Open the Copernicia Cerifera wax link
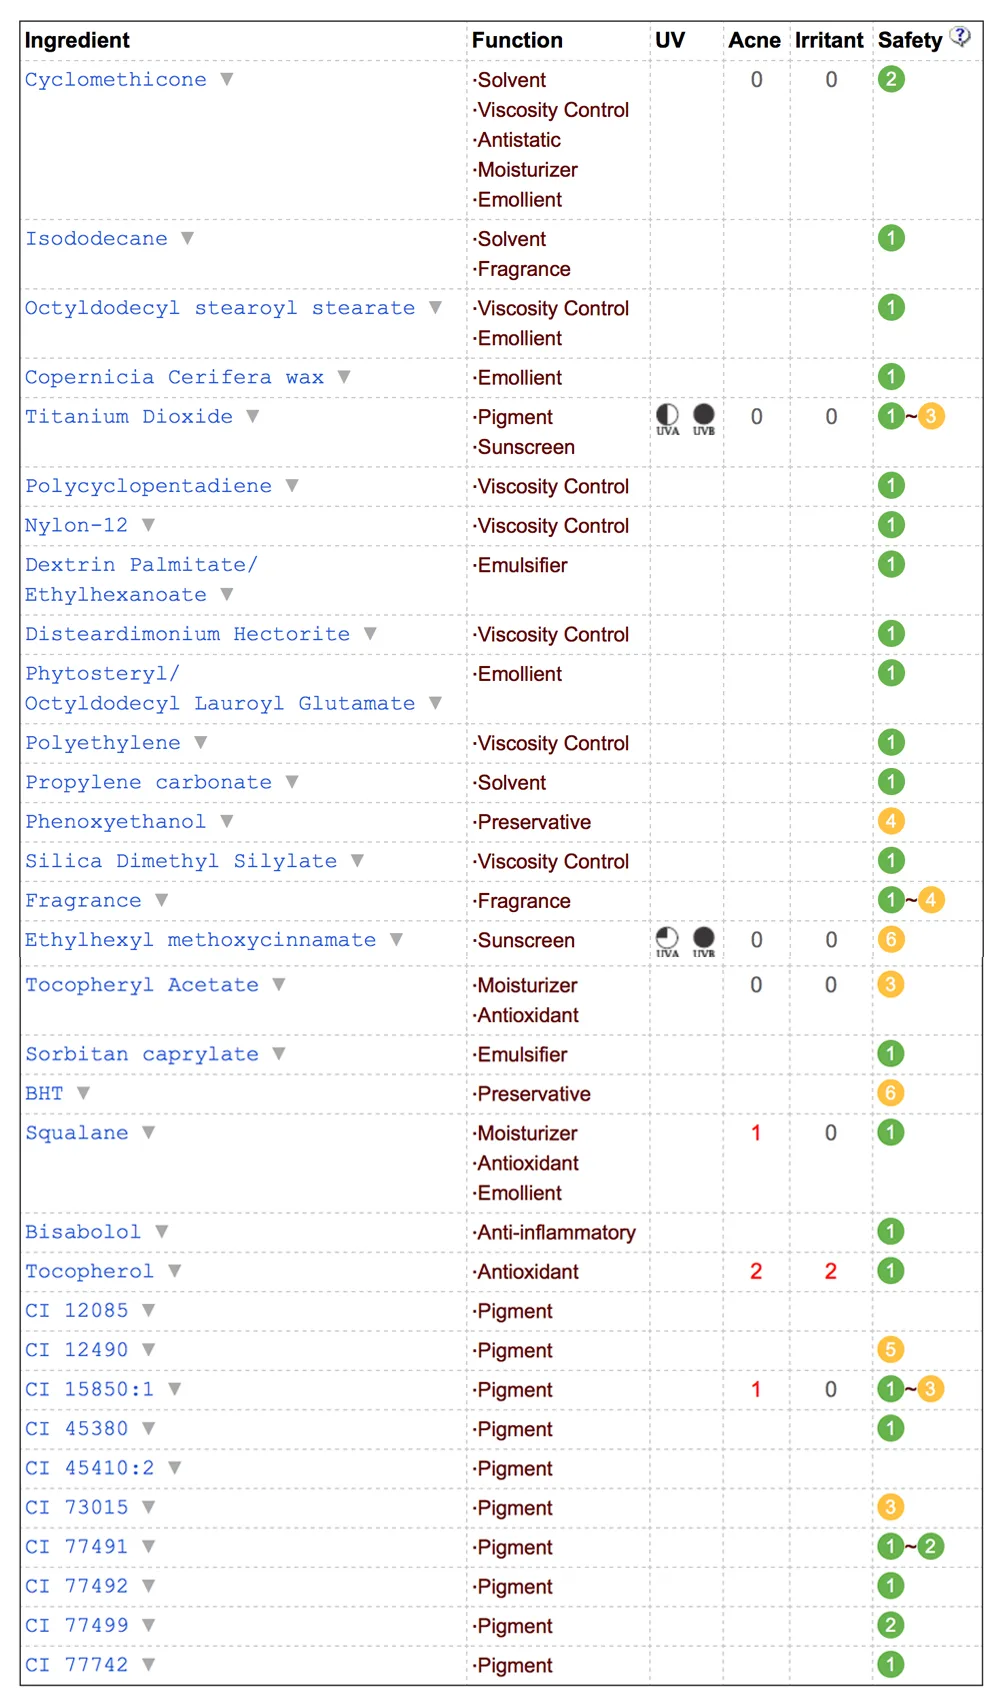1000x1701 pixels. 174,378
